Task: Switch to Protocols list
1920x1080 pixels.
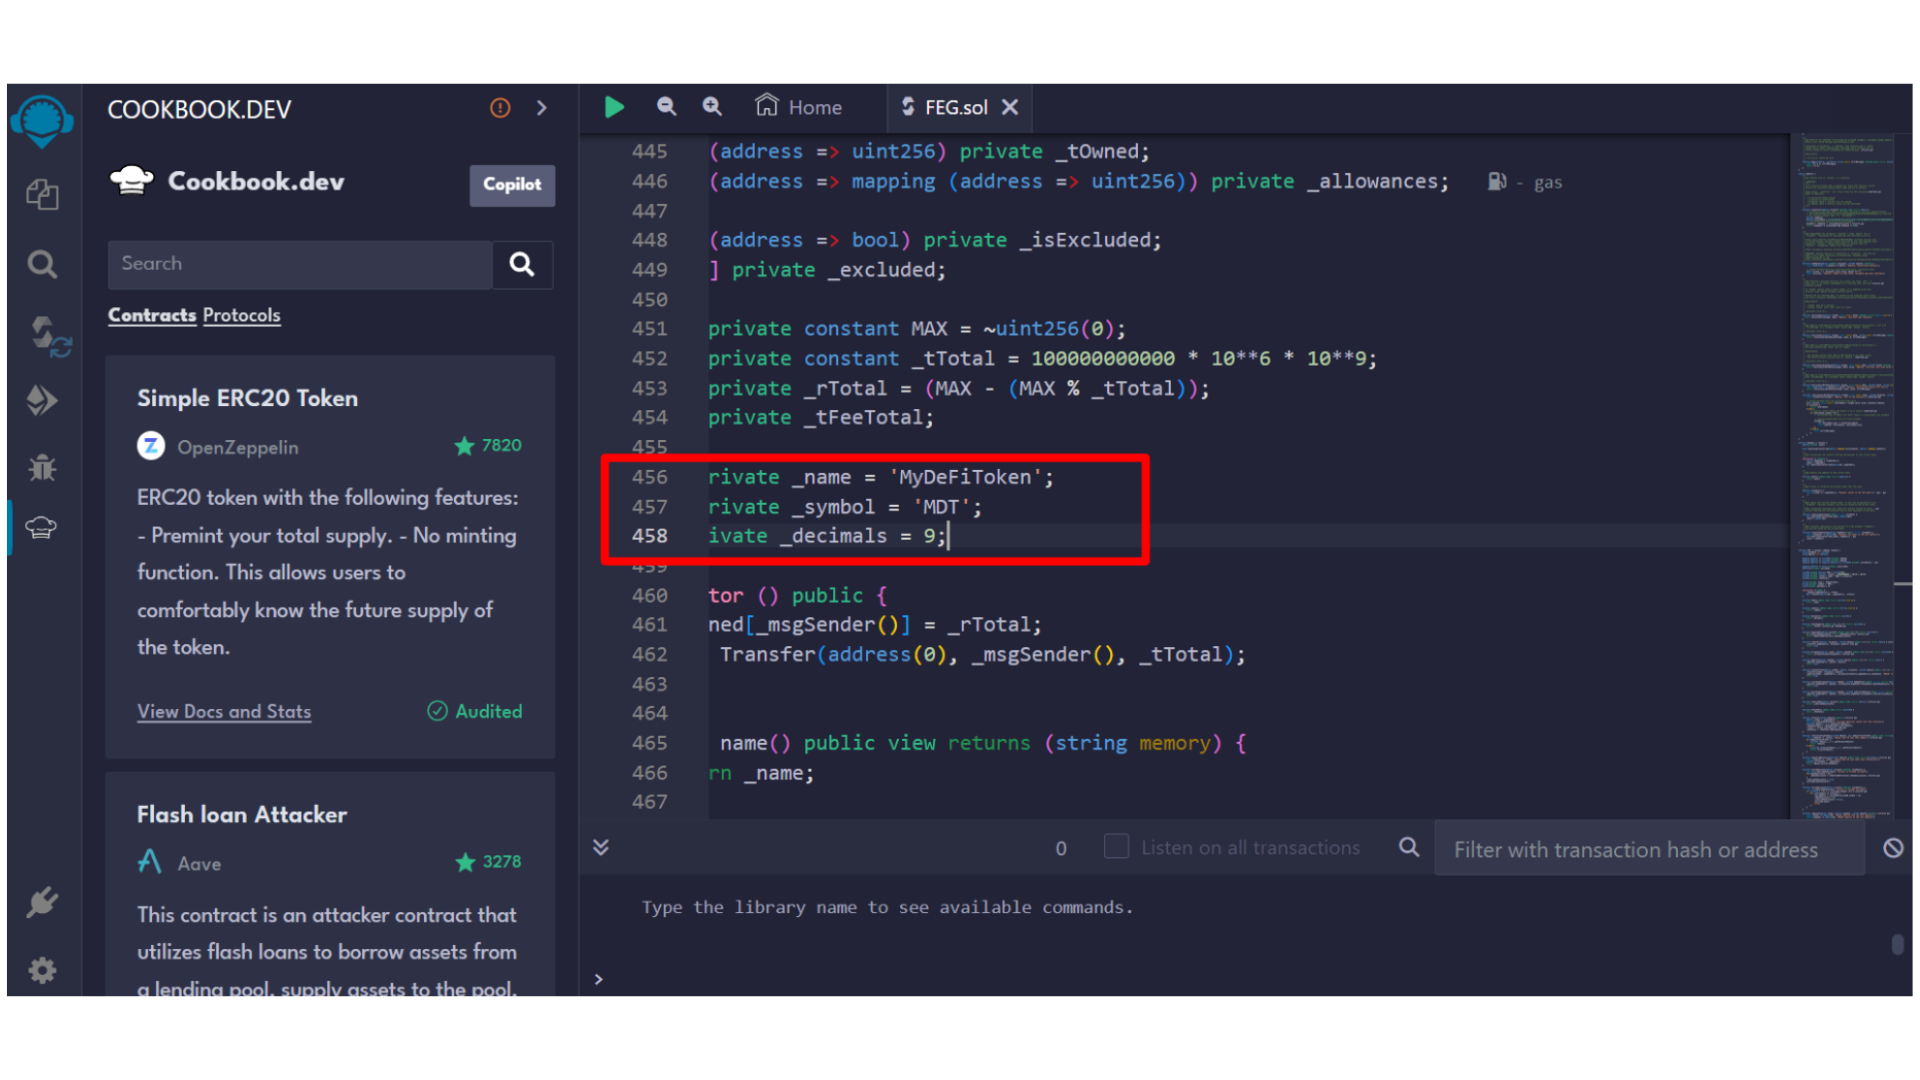Action: click(241, 315)
